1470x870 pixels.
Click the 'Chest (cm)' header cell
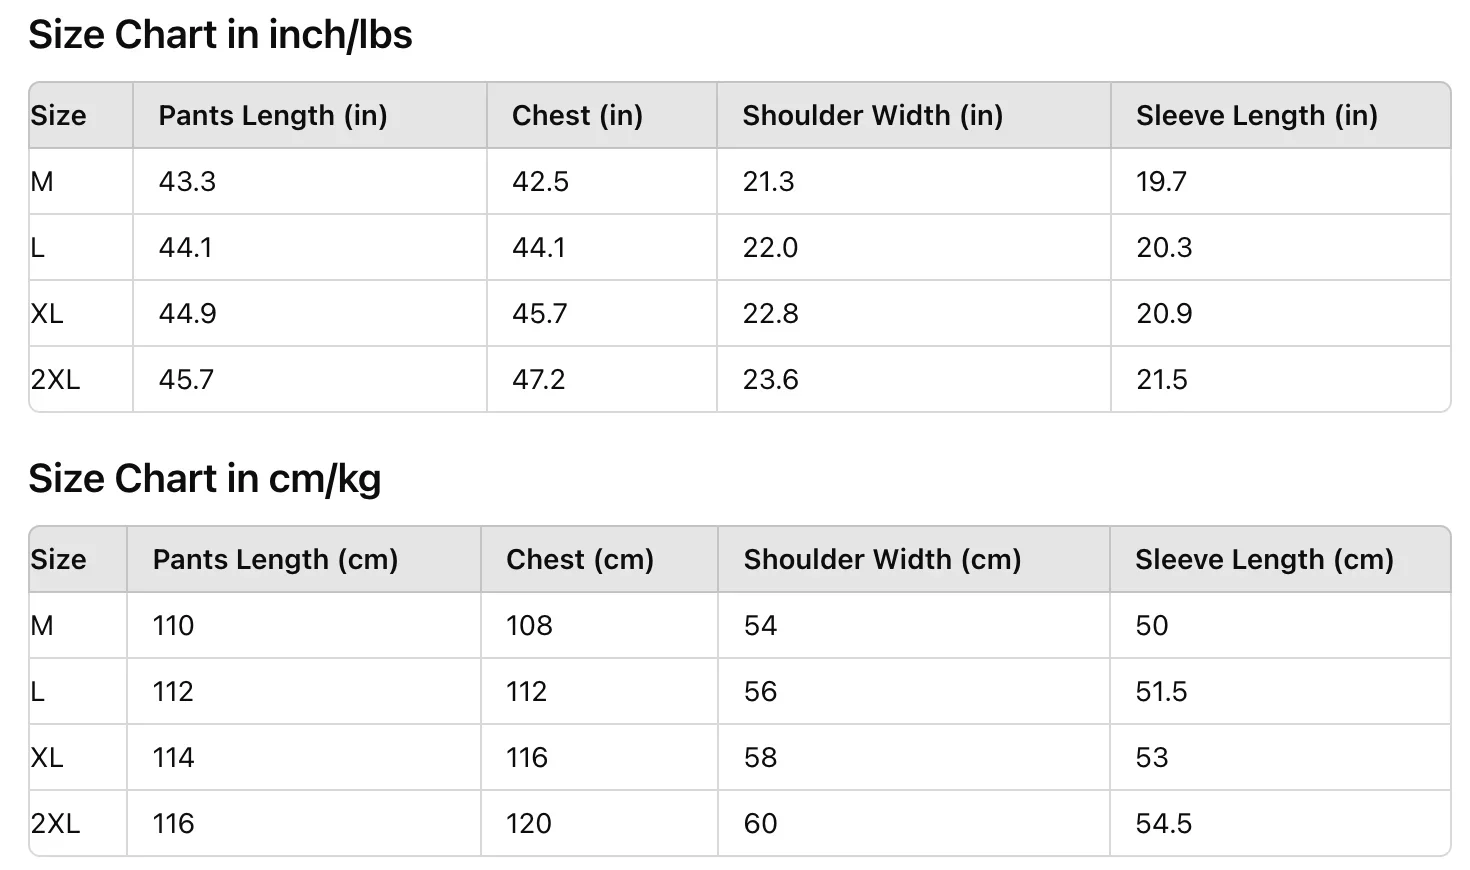coord(600,559)
